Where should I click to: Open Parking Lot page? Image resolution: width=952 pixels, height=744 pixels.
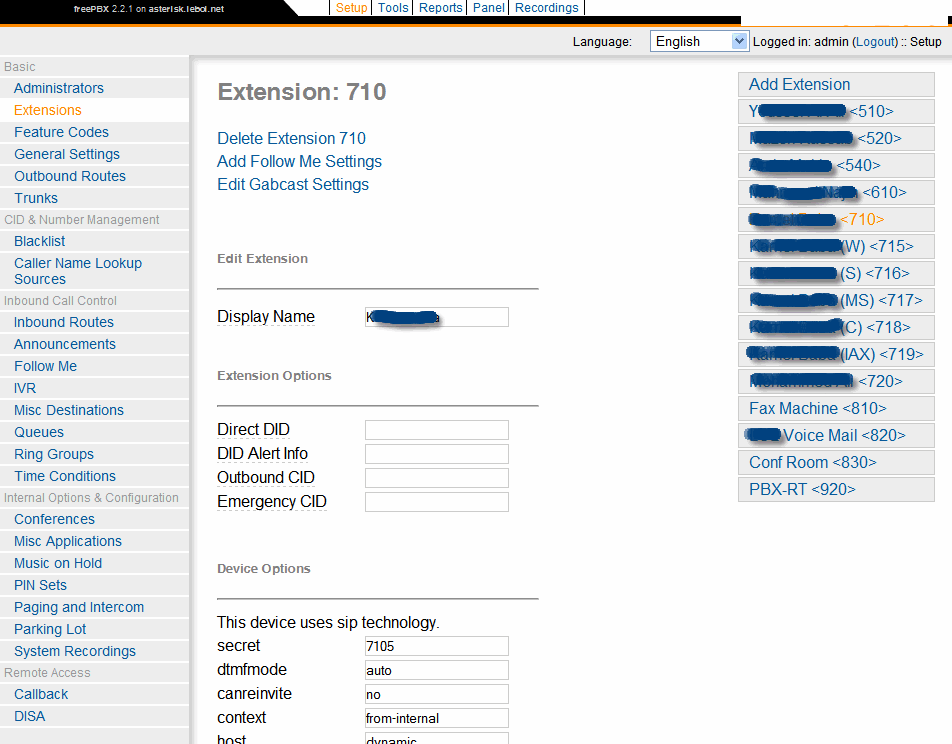pyautogui.click(x=50, y=629)
